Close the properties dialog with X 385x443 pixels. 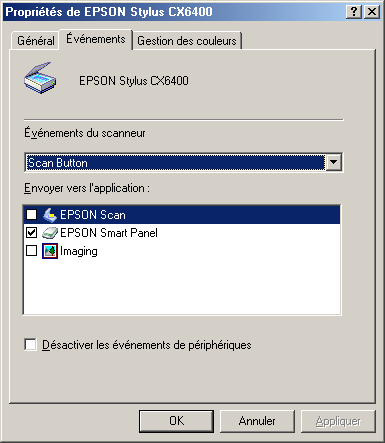[372, 12]
